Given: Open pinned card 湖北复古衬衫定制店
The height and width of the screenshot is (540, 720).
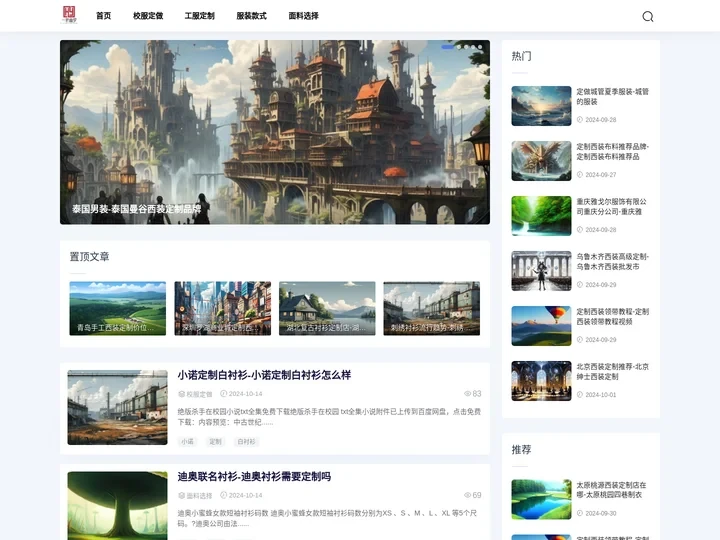Looking at the screenshot, I should click(x=327, y=308).
